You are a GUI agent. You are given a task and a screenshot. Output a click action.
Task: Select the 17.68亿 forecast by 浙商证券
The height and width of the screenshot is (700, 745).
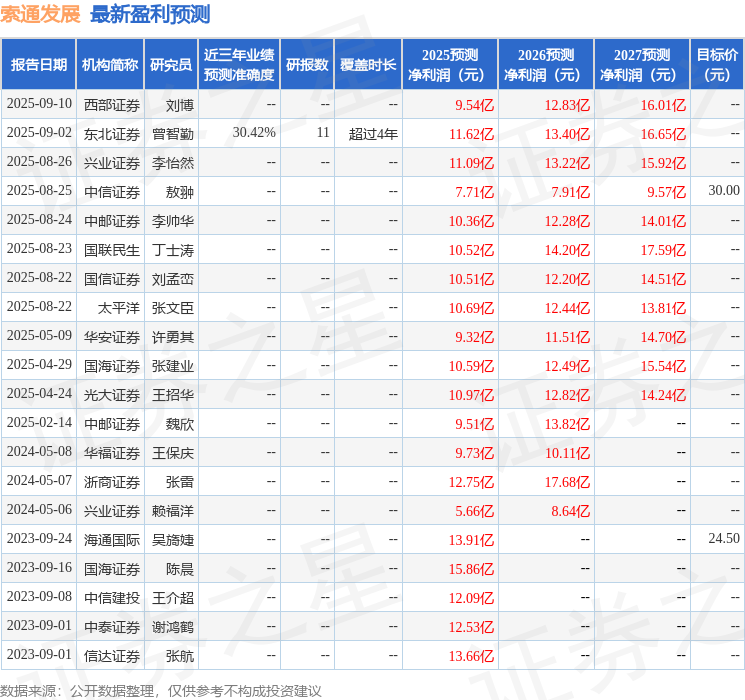567,482
